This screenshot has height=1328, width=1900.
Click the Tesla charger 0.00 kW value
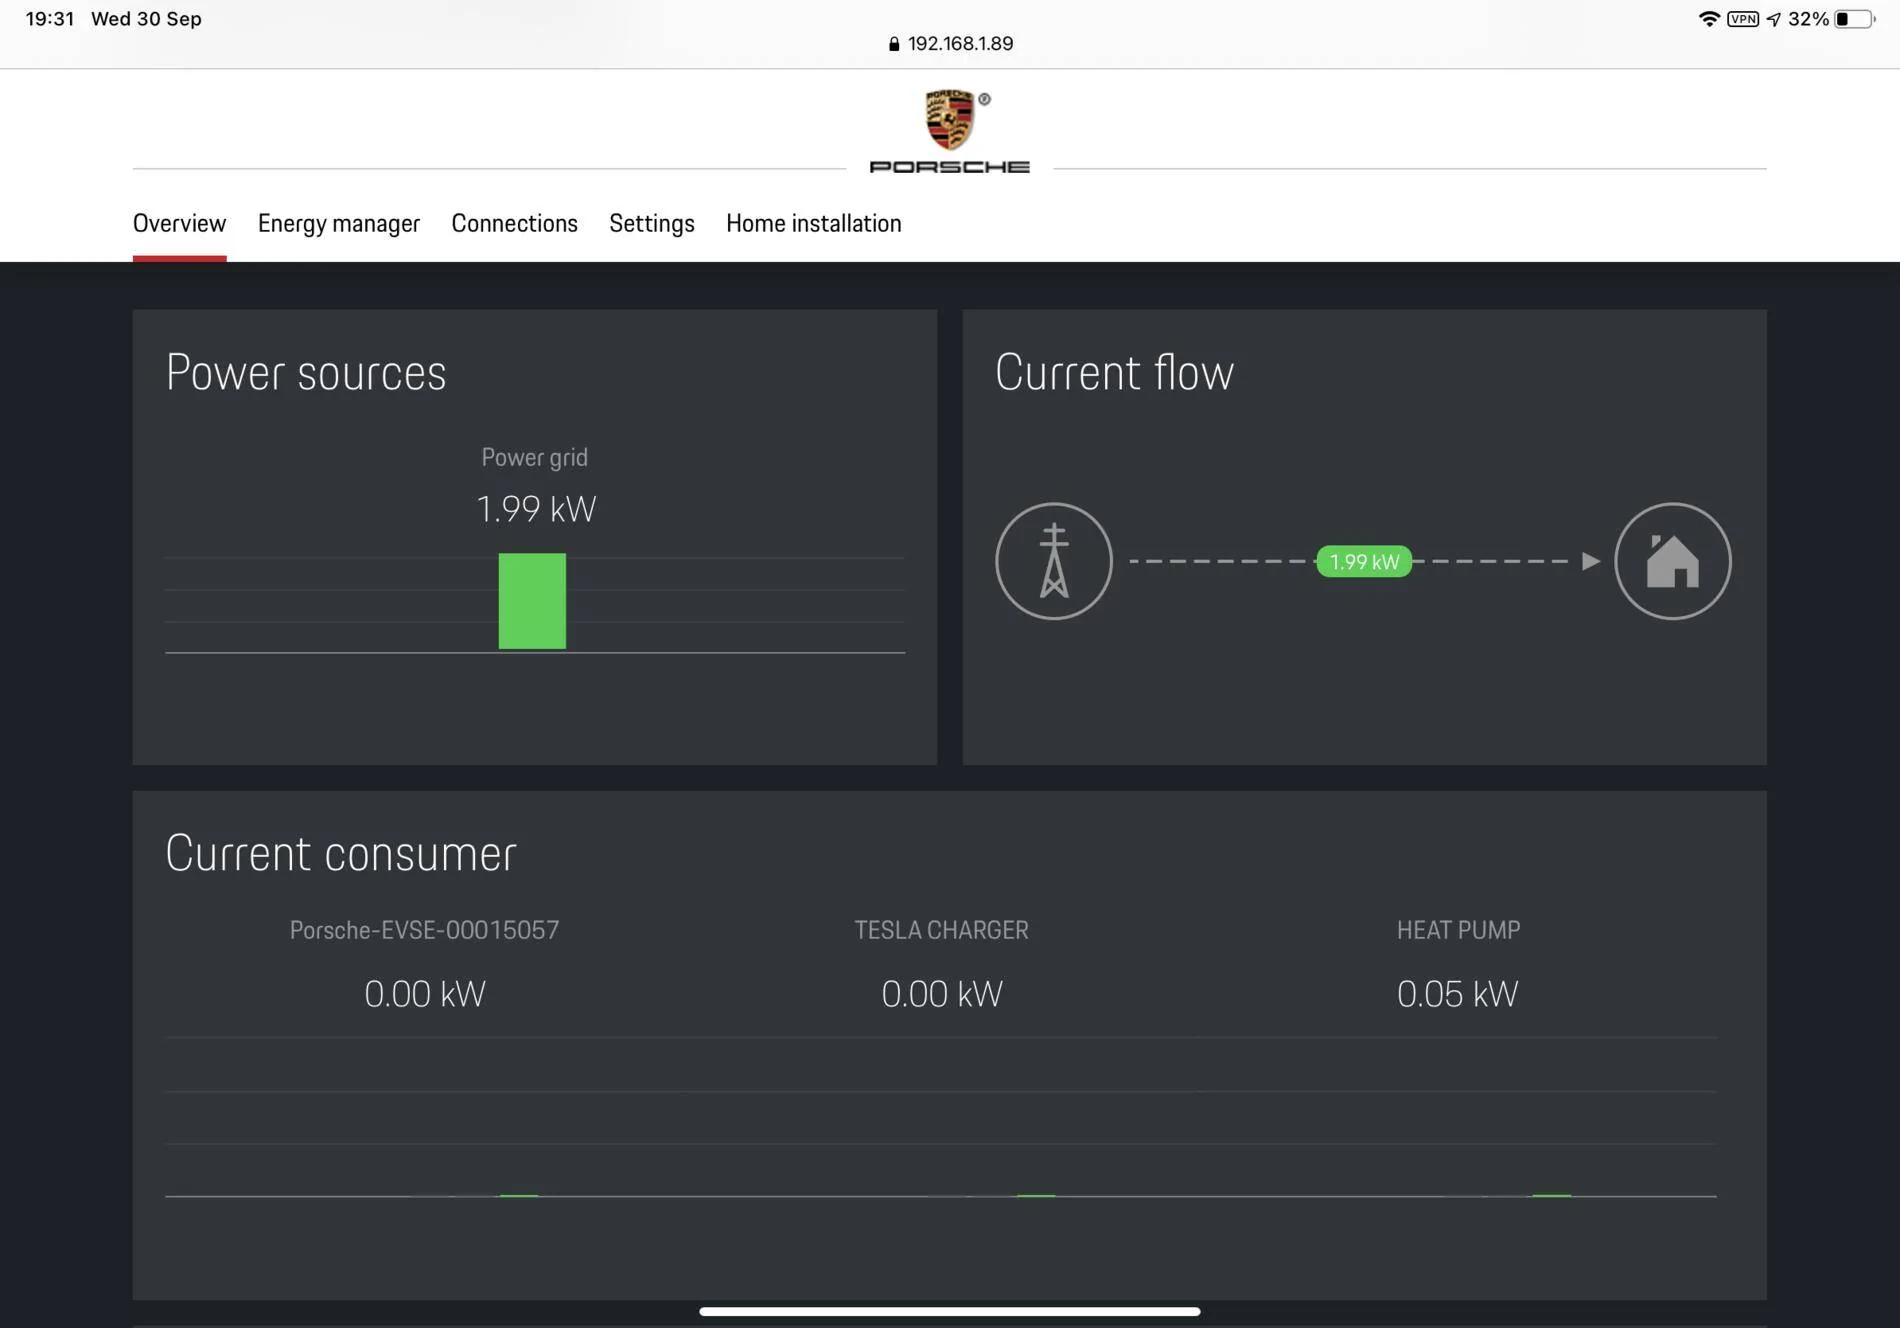[x=942, y=994]
